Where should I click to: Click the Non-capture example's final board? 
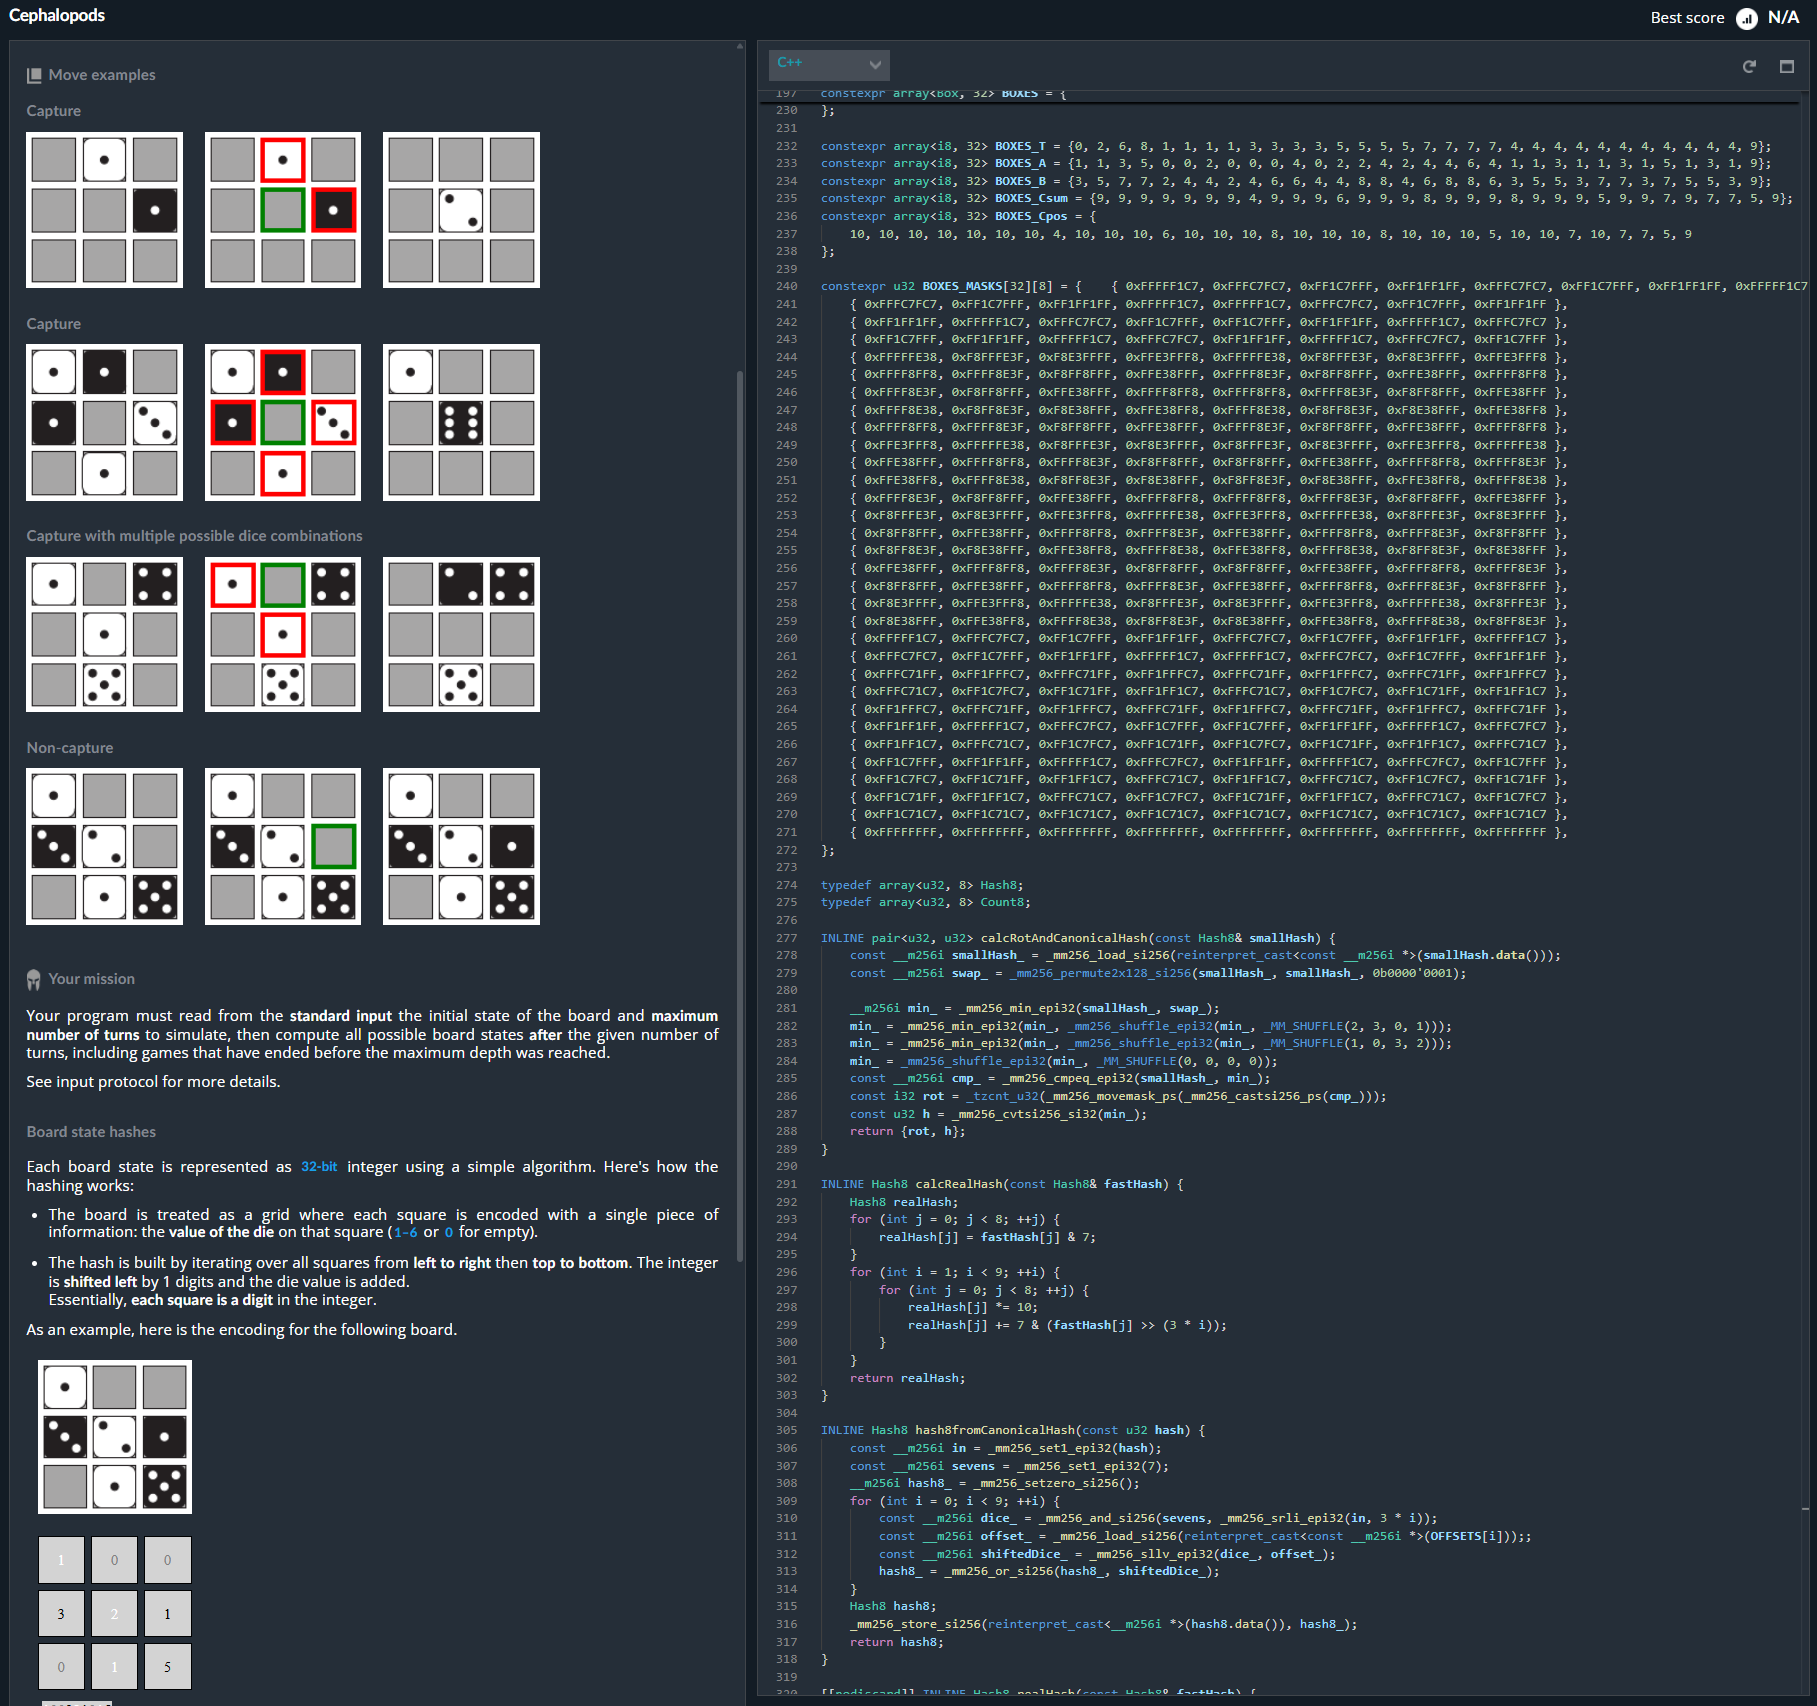[x=461, y=846]
